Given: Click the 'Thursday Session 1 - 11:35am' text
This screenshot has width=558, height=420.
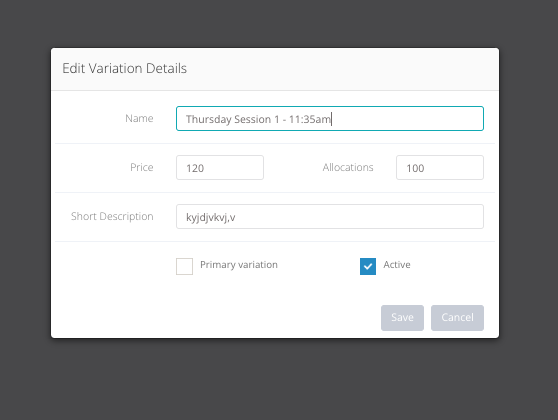Looking at the screenshot, I should (258, 119).
